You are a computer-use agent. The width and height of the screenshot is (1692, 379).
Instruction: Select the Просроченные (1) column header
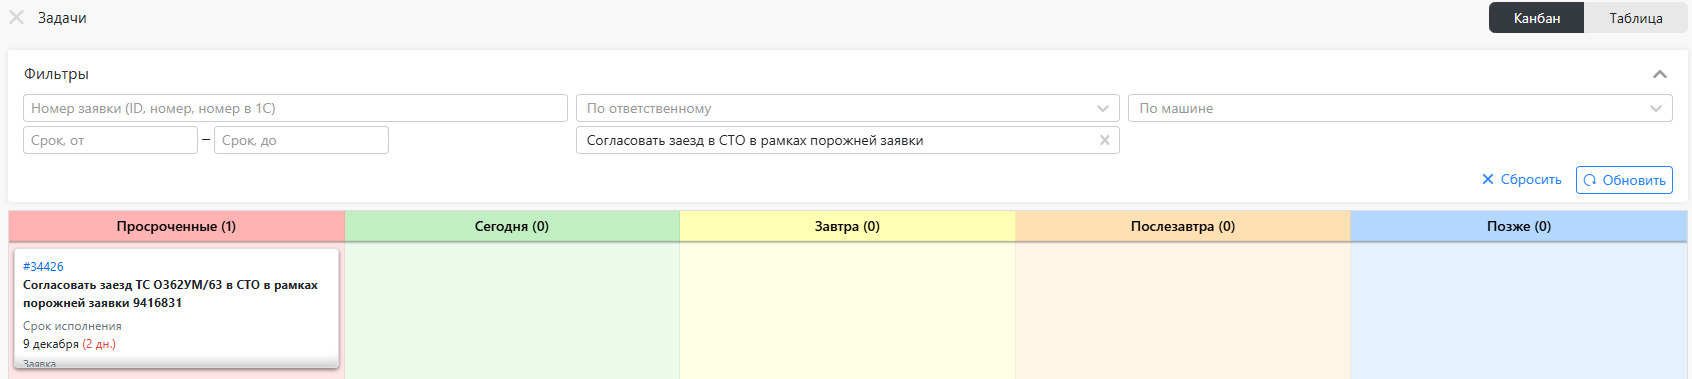coord(176,226)
